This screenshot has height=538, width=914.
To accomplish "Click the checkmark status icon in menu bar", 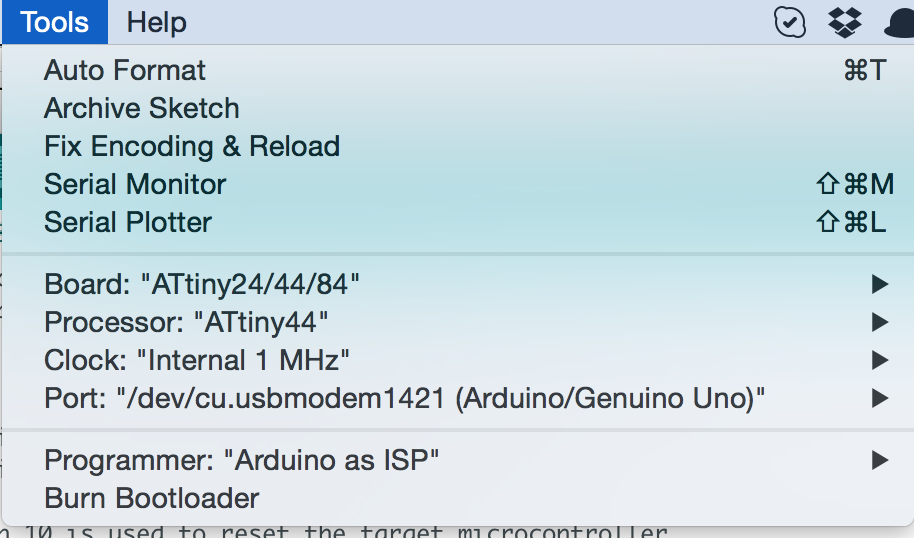I will [x=790, y=23].
